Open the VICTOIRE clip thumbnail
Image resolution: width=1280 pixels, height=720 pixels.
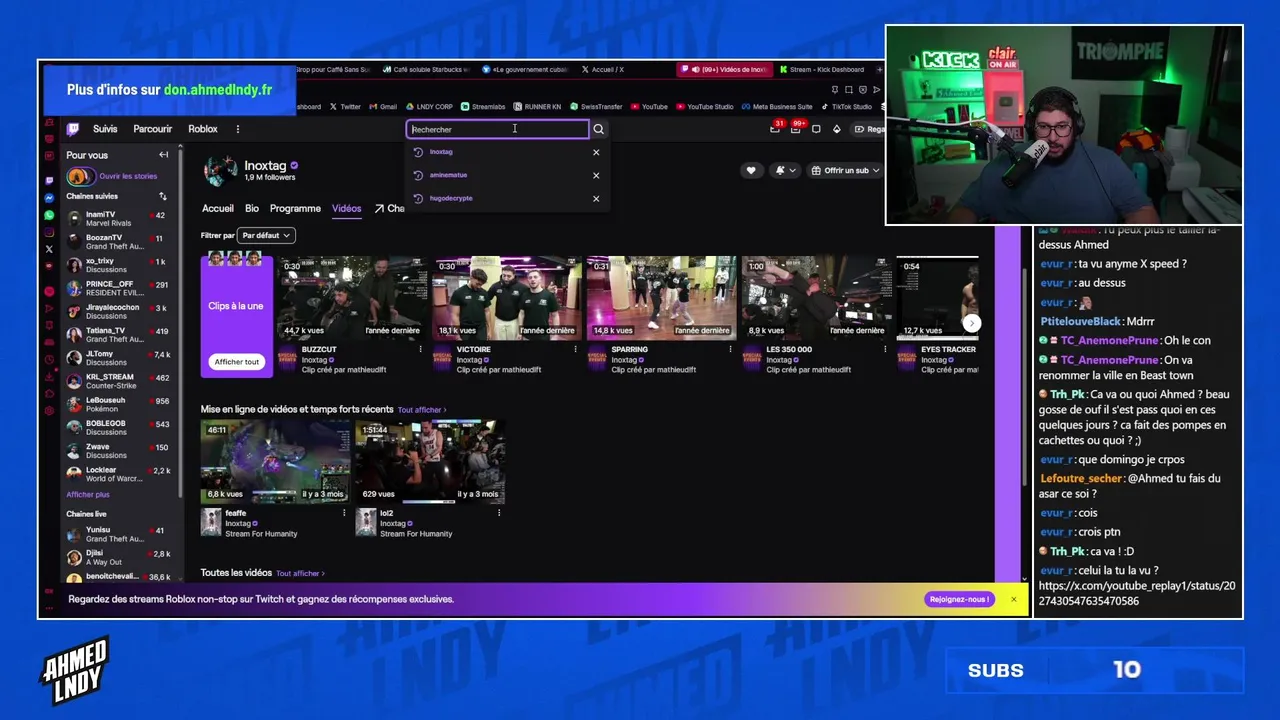coord(507,298)
